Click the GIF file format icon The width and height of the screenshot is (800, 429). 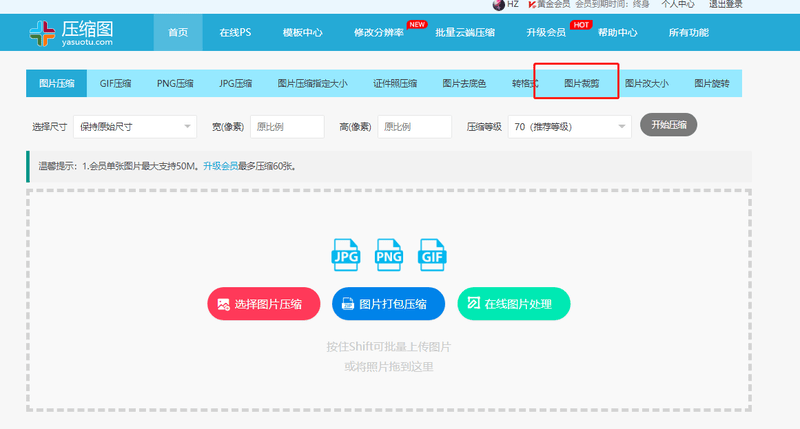click(x=432, y=254)
